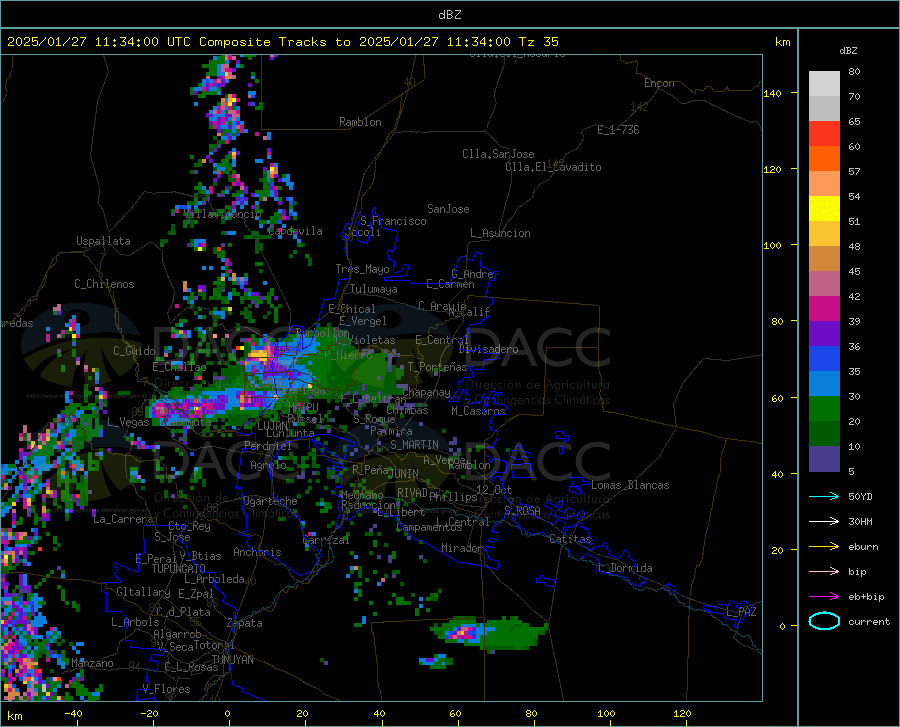Click the L_Dormida place label
This screenshot has height=727, width=900.
tap(624, 568)
